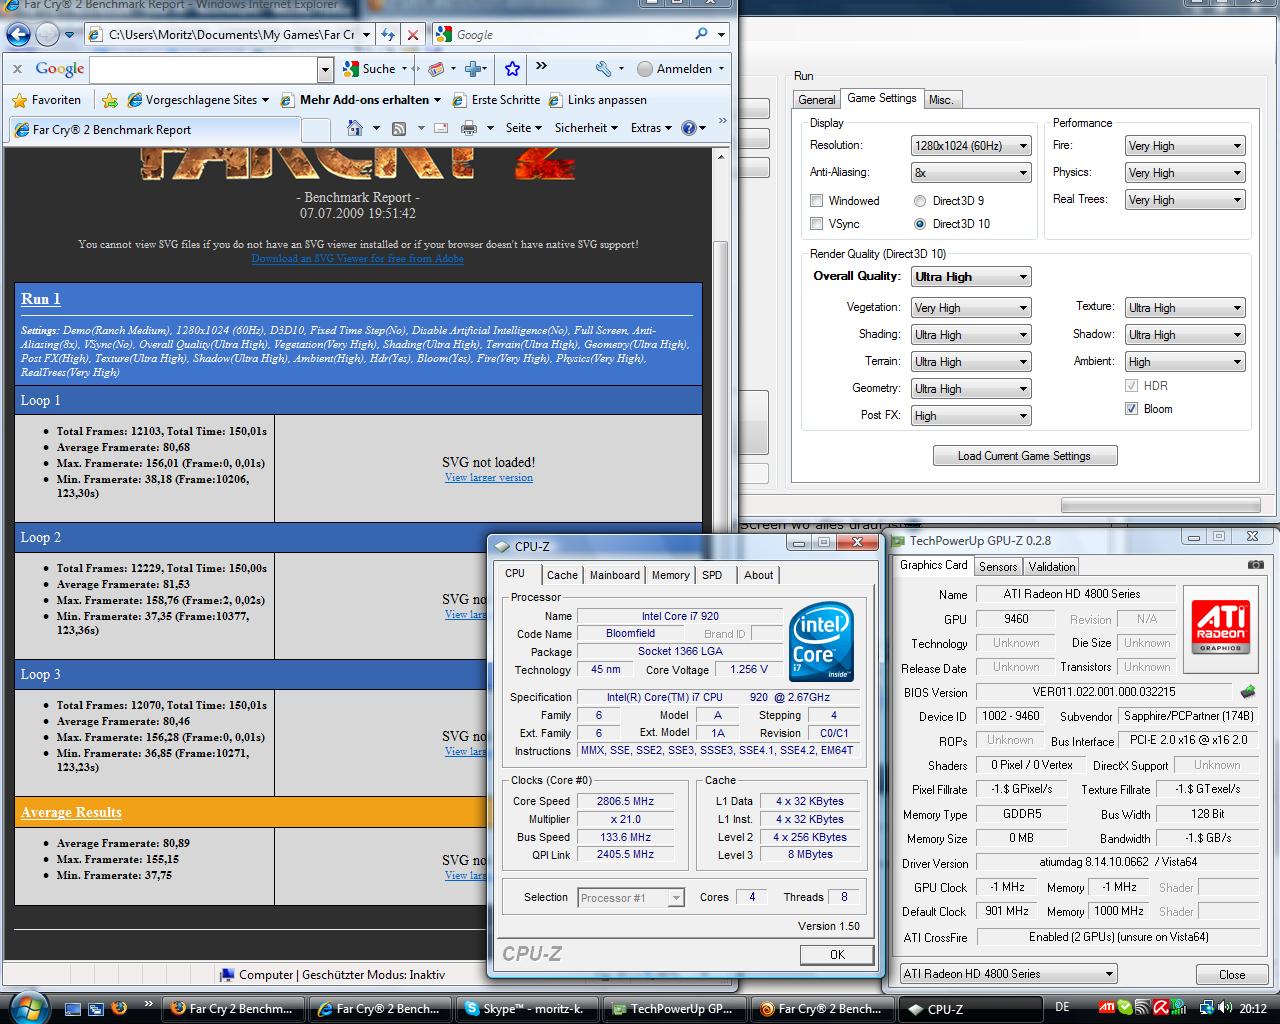Enable the VSync checkbox
This screenshot has width=1280, height=1024.
pyautogui.click(x=816, y=224)
